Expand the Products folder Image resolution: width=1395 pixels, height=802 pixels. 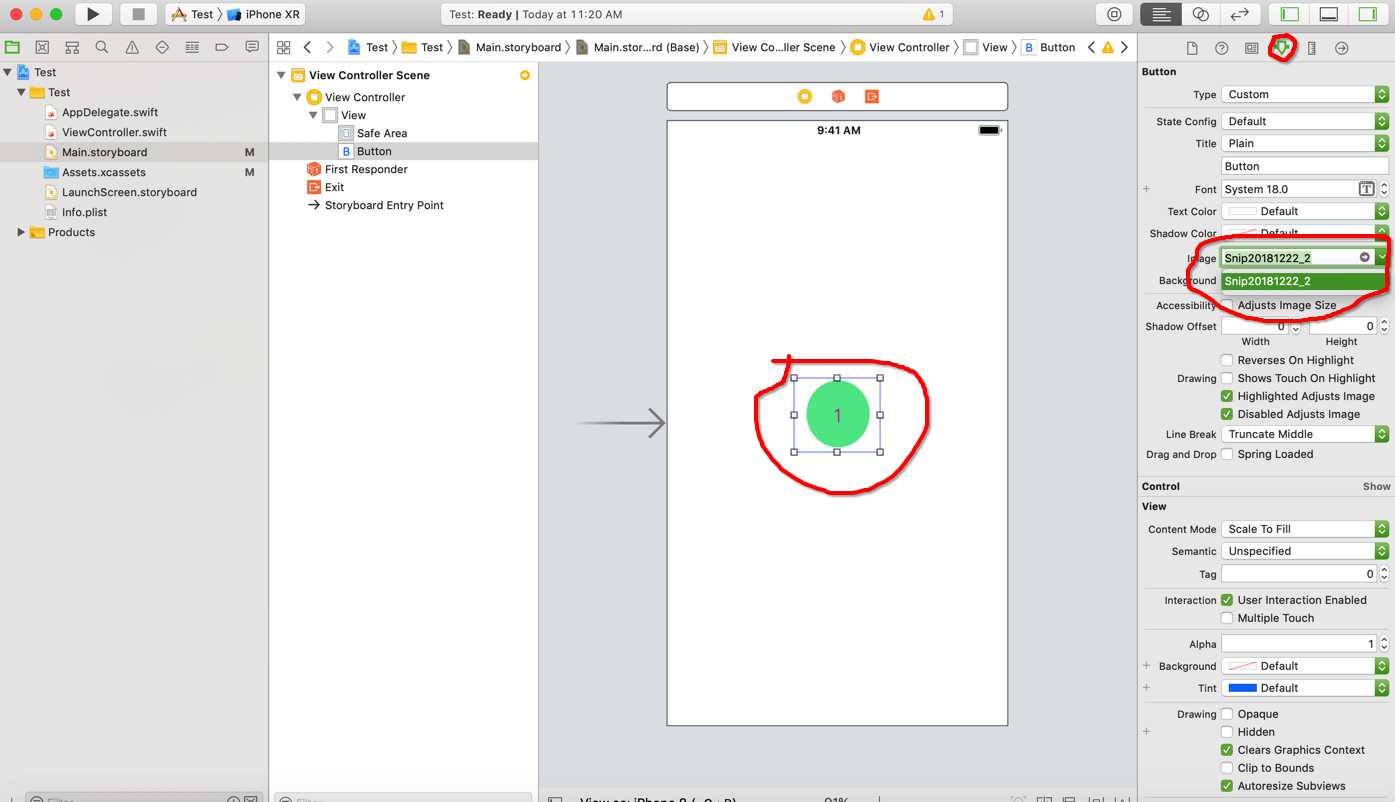[x=21, y=232]
